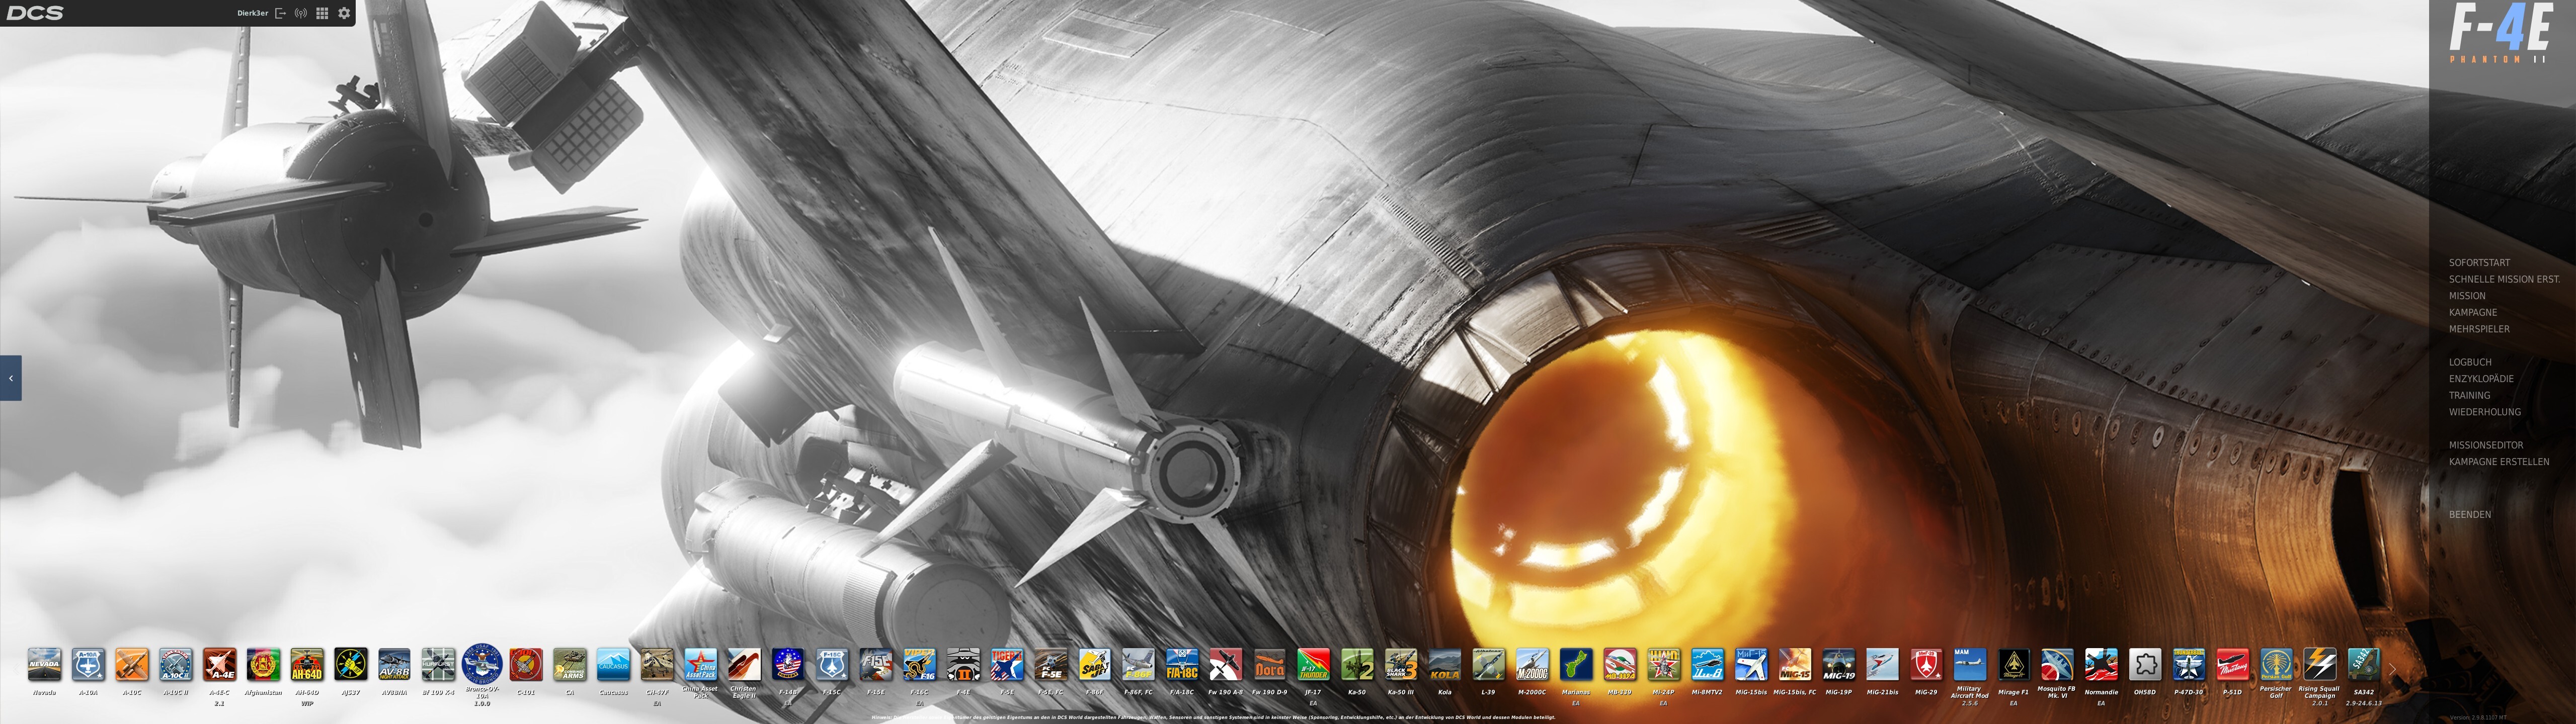Open the LOGBUCH menu entry
Image resolution: width=2576 pixels, height=724 pixels.
pyautogui.click(x=2470, y=362)
